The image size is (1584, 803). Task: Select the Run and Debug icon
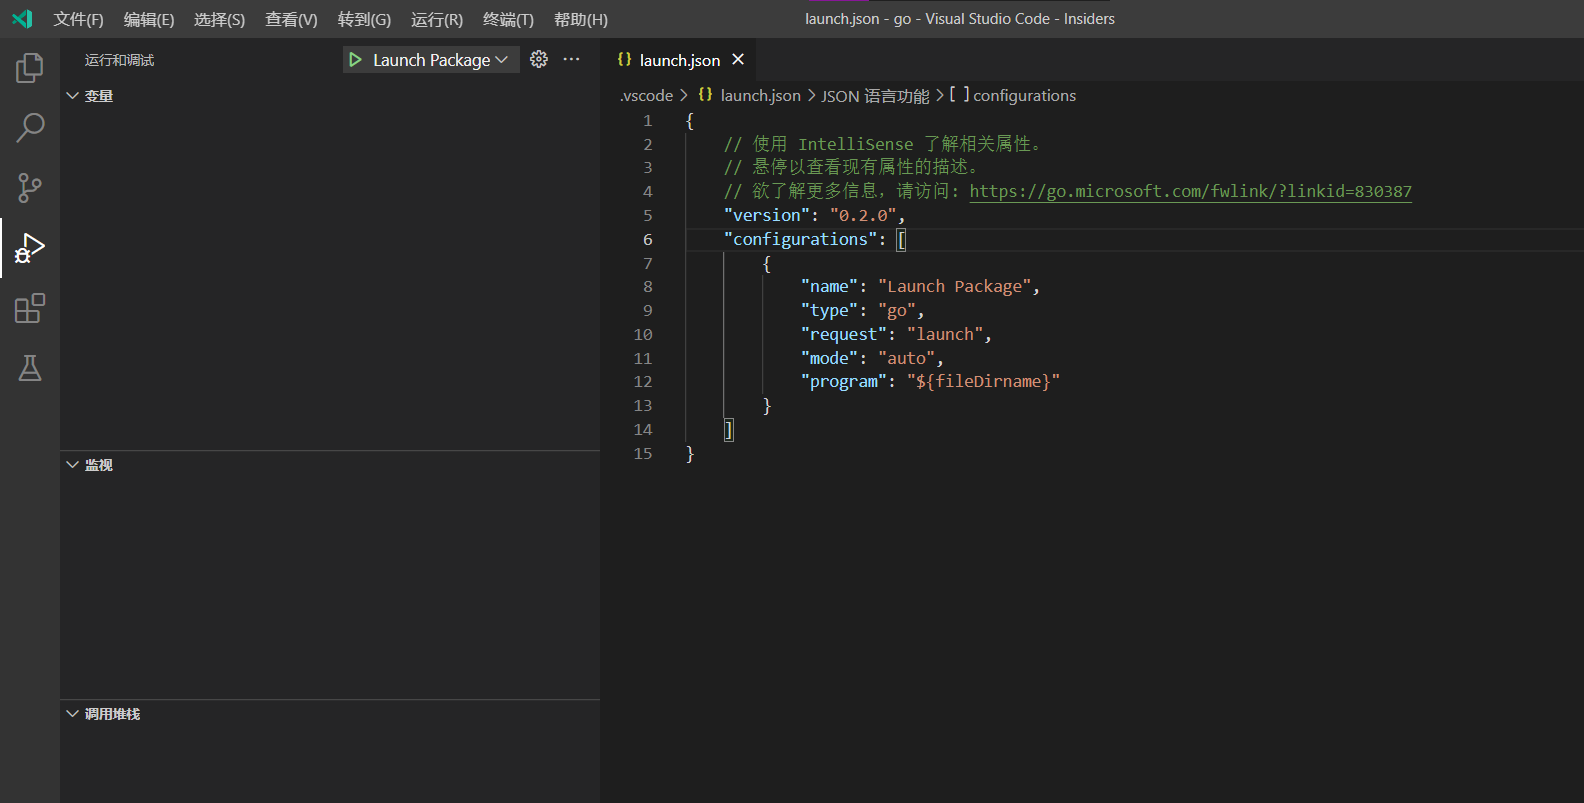point(30,248)
